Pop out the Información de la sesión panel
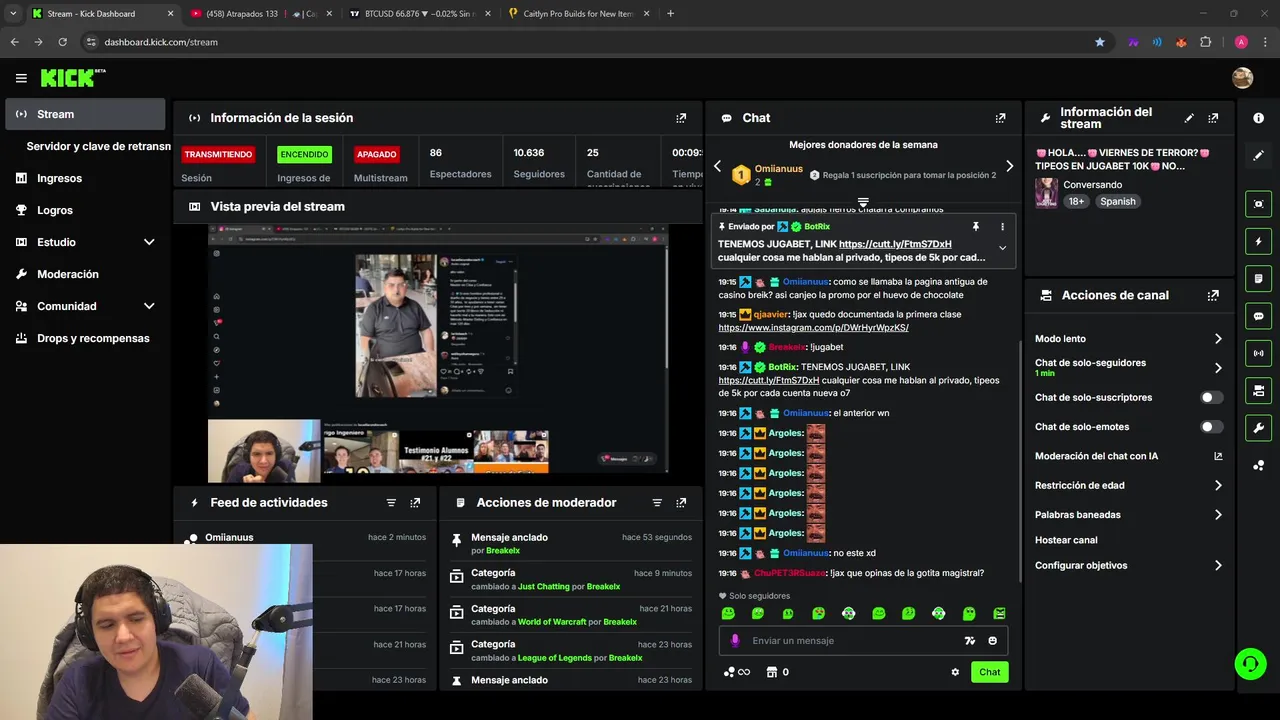The width and height of the screenshot is (1280, 720). click(x=681, y=118)
